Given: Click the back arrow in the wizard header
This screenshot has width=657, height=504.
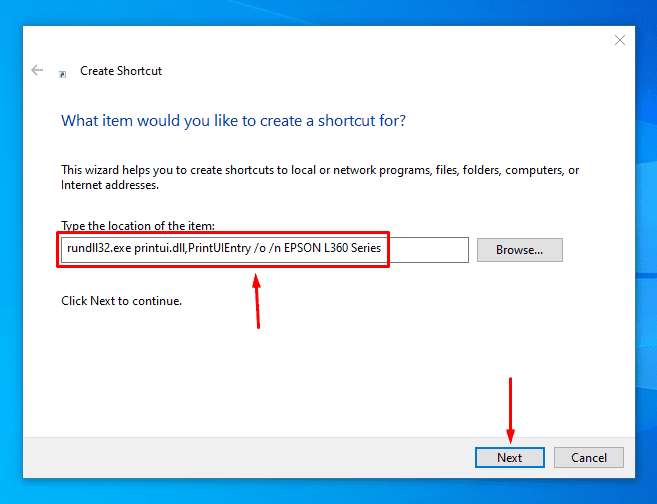Looking at the screenshot, I should [37, 71].
